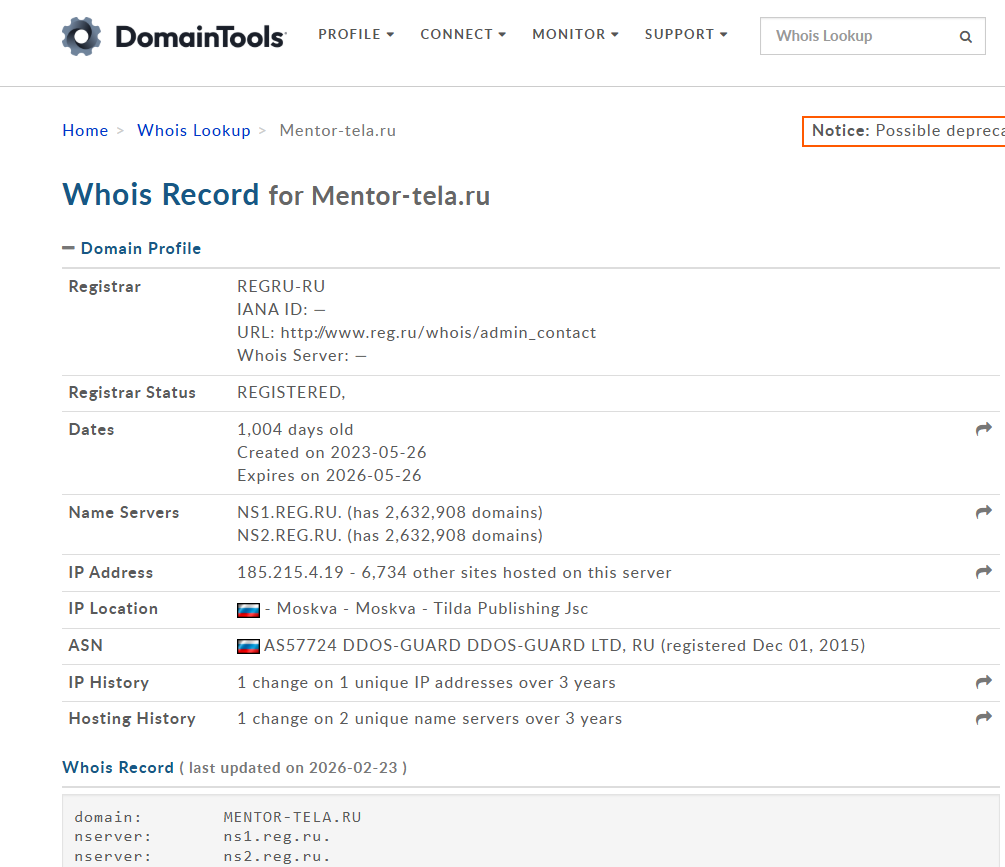The height and width of the screenshot is (867, 1005).
Task: Click the share arrow beside Name Servers
Action: pyautogui.click(x=984, y=512)
